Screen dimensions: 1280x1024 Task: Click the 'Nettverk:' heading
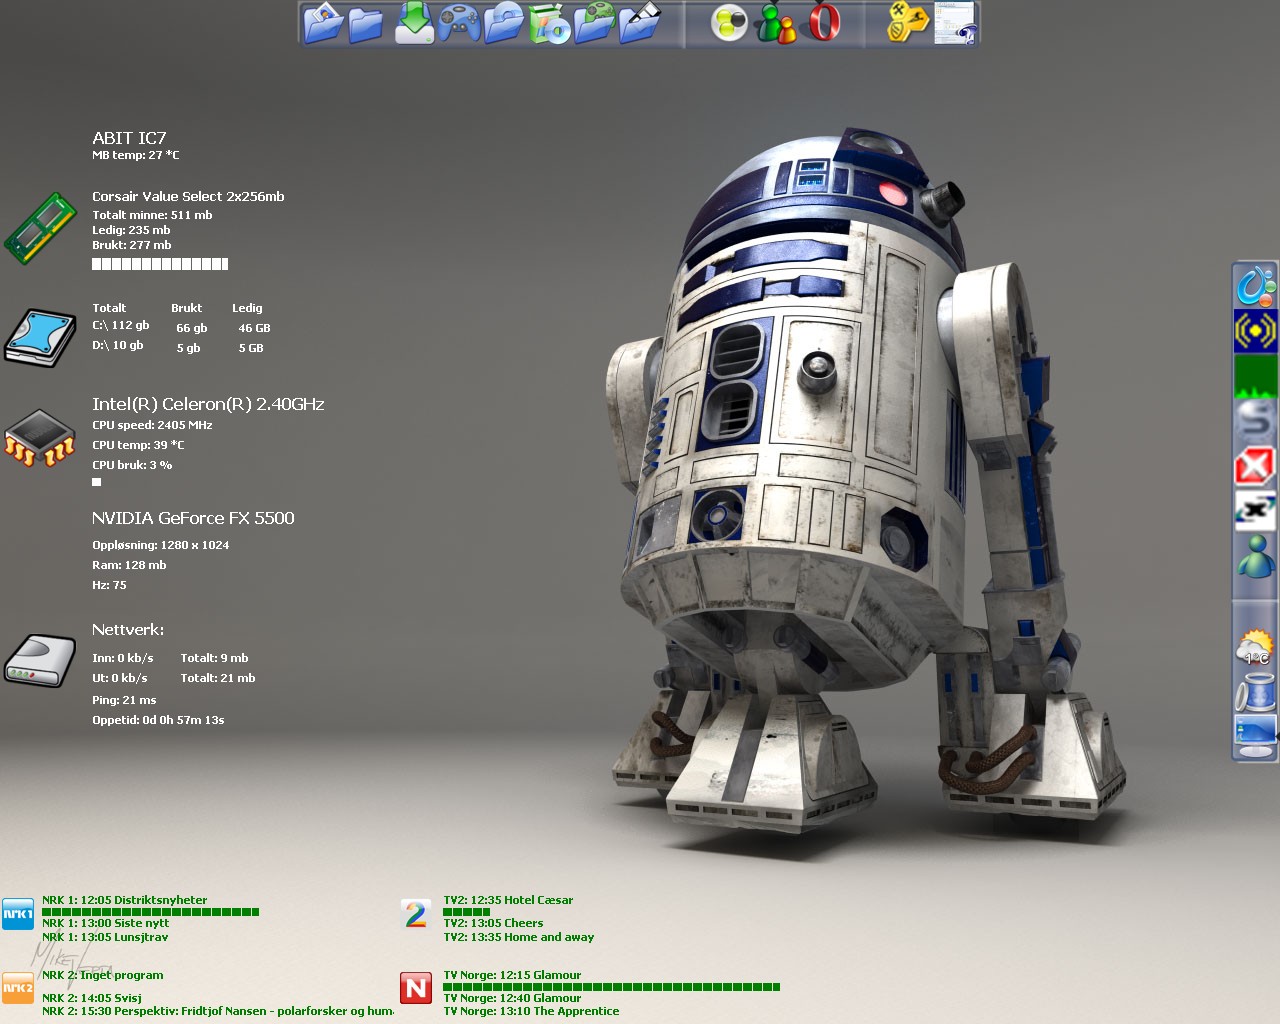point(128,630)
